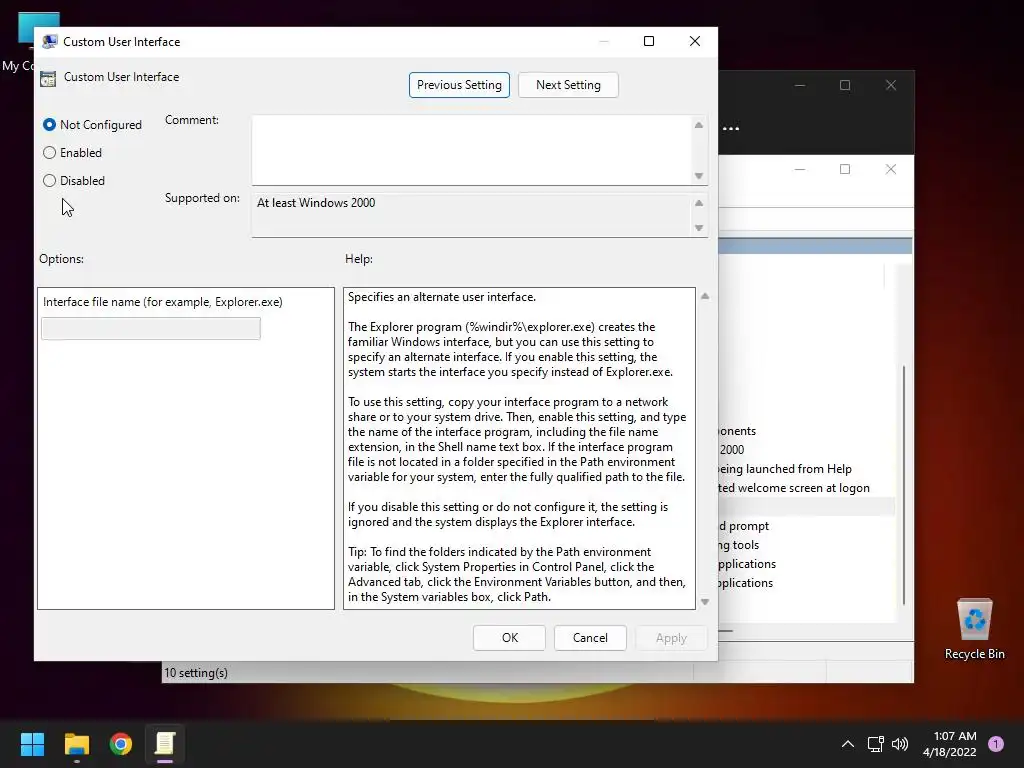
Task: Show hidden icons in system tray
Action: point(848,744)
